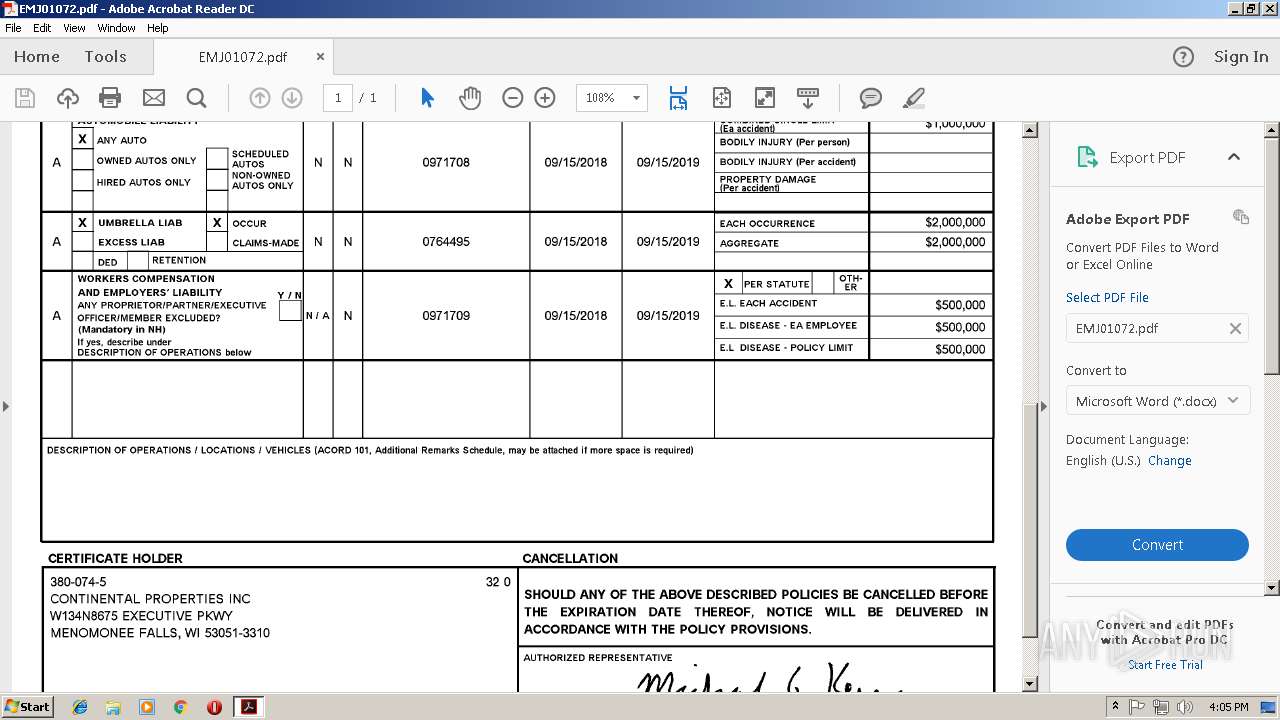Click the blue Convert button

coord(1157,545)
